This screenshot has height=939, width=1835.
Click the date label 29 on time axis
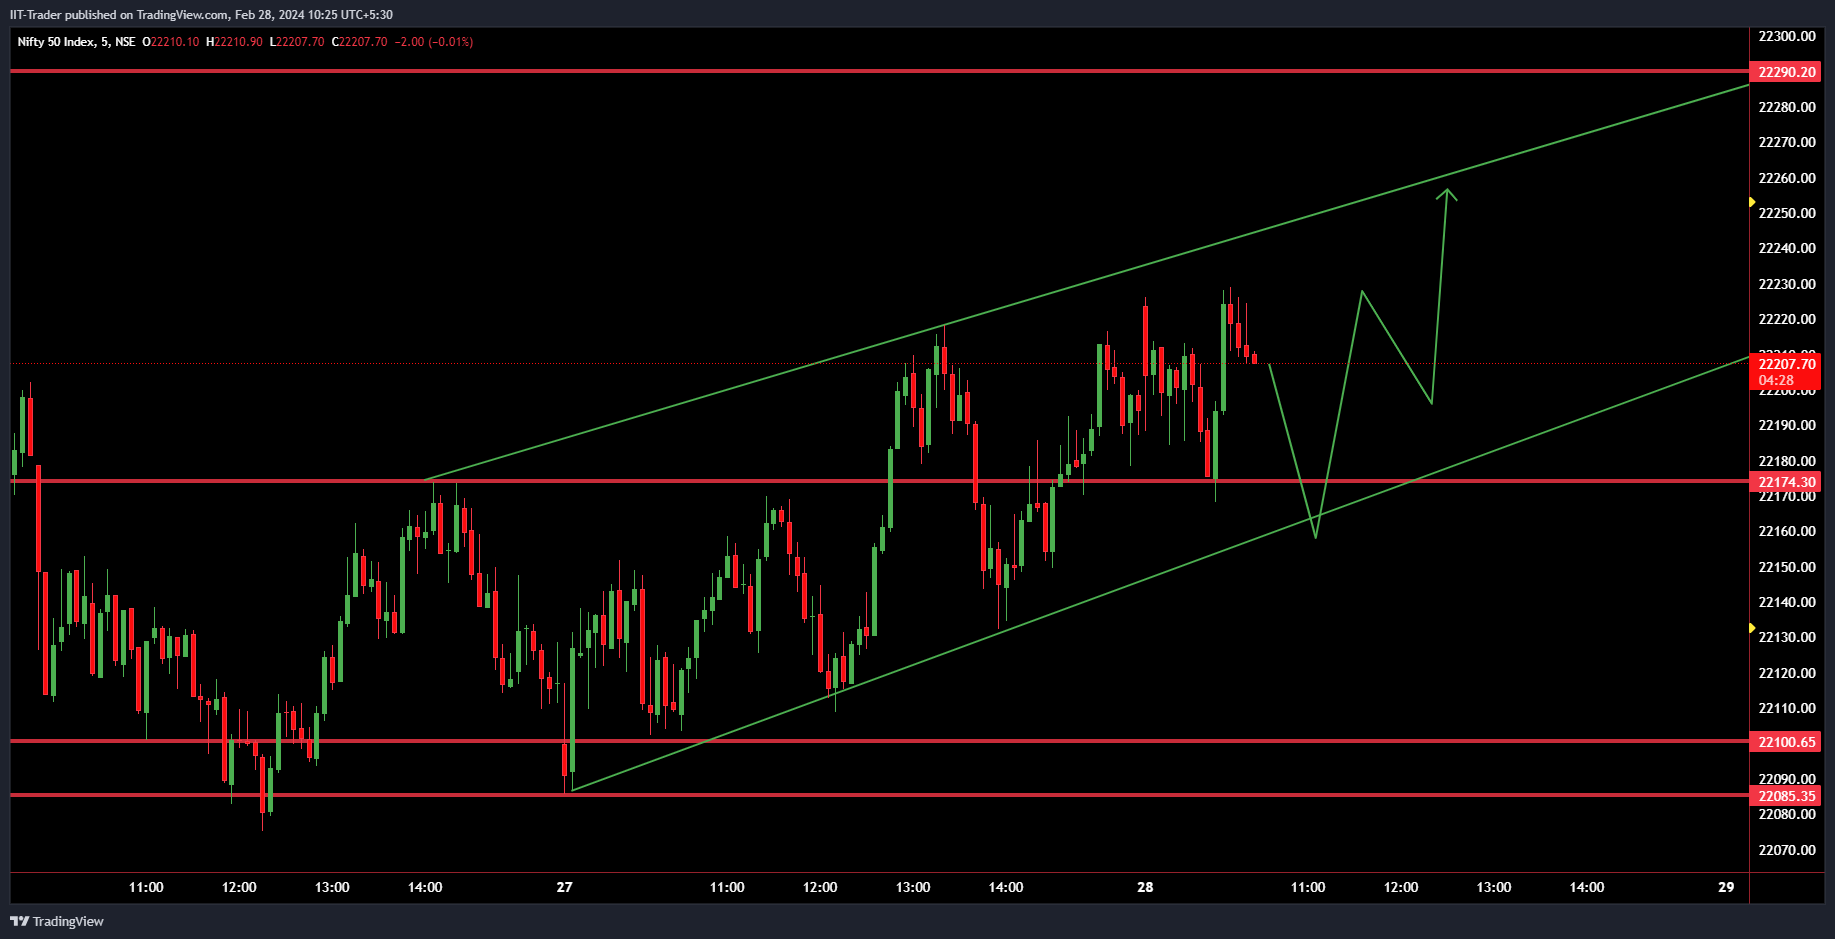[1726, 887]
